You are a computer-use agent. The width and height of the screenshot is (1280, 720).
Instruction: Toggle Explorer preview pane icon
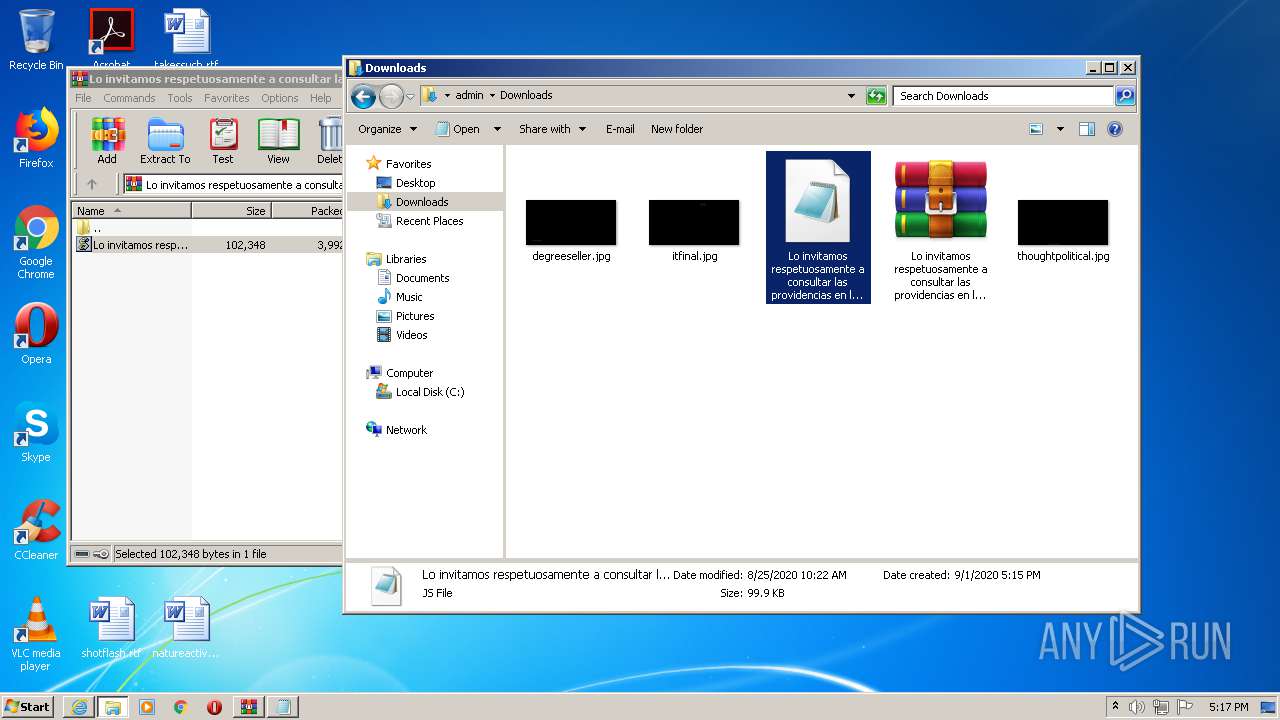coord(1087,129)
